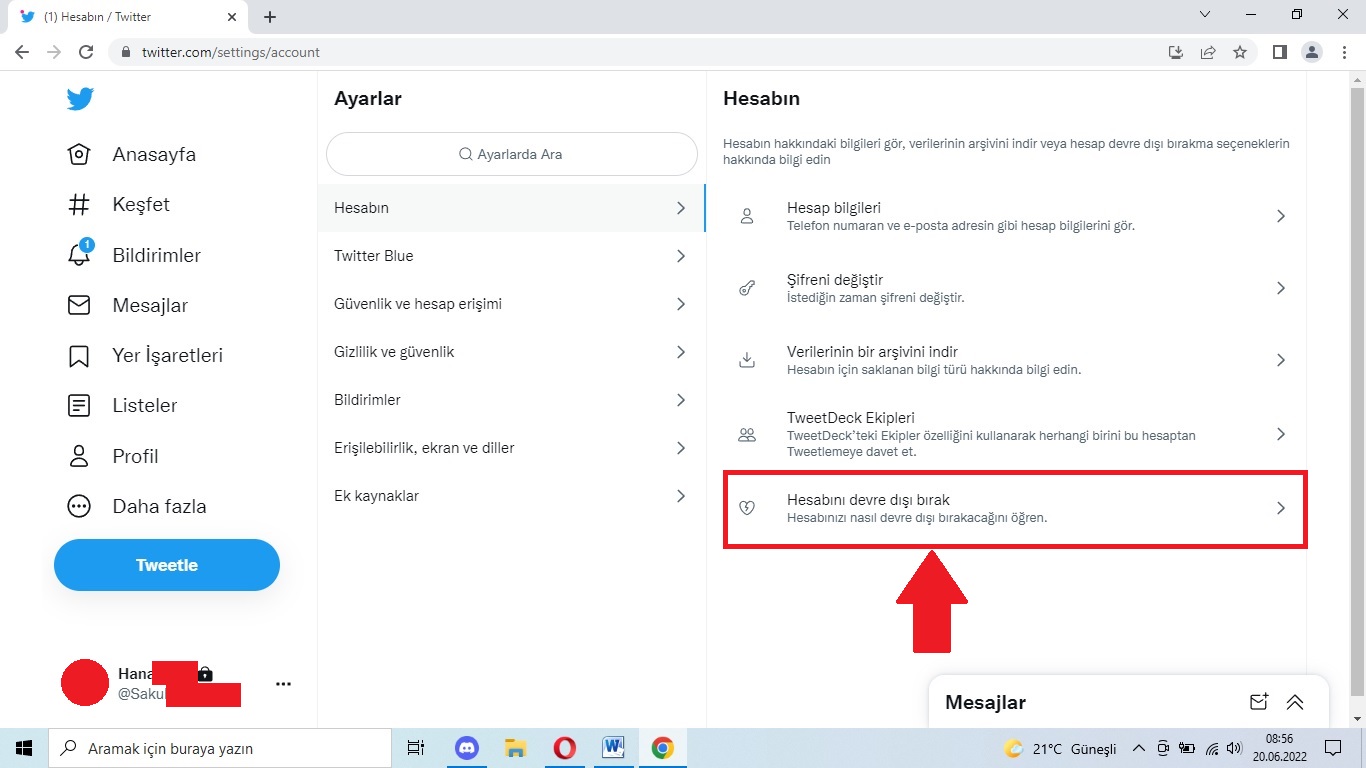Open Bildirimler notifications bell icon
The width and height of the screenshot is (1366, 768).
[79, 255]
